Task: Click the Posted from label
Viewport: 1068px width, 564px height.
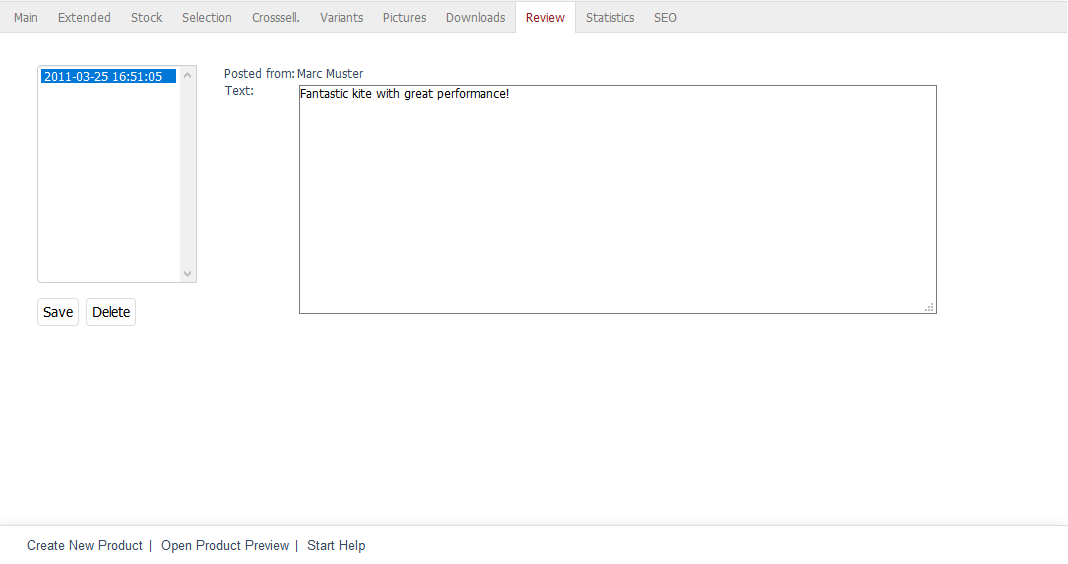Action: (259, 74)
